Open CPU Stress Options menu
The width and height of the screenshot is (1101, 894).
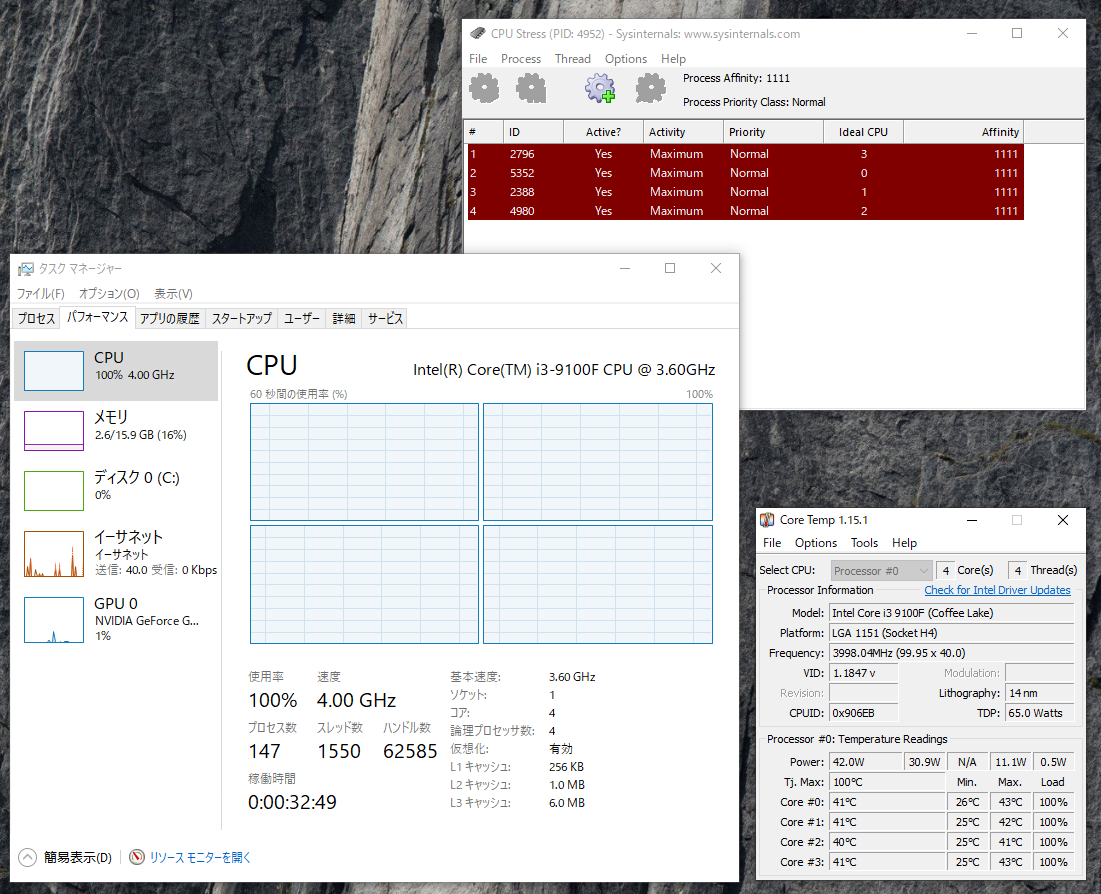coord(626,59)
